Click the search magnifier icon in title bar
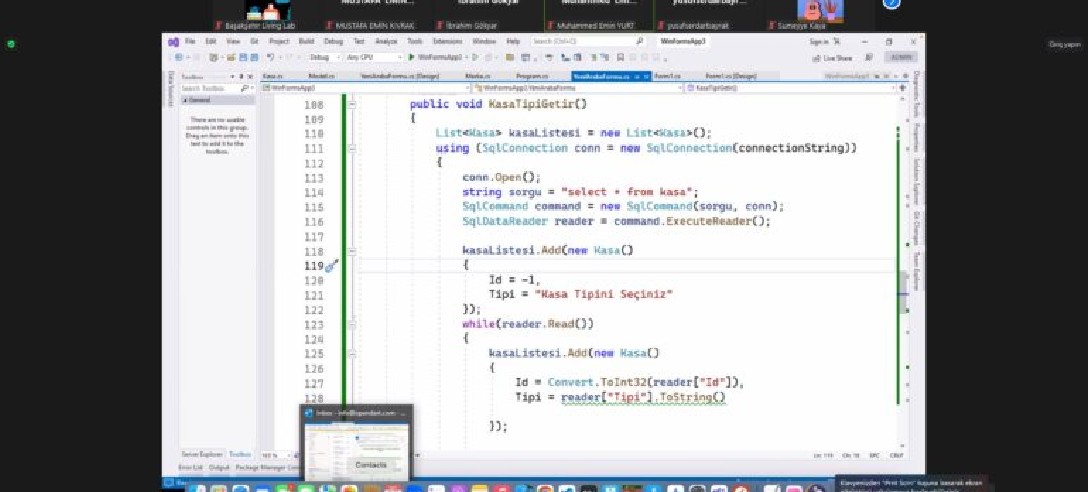Image resolution: width=1088 pixels, height=492 pixels. (640, 42)
